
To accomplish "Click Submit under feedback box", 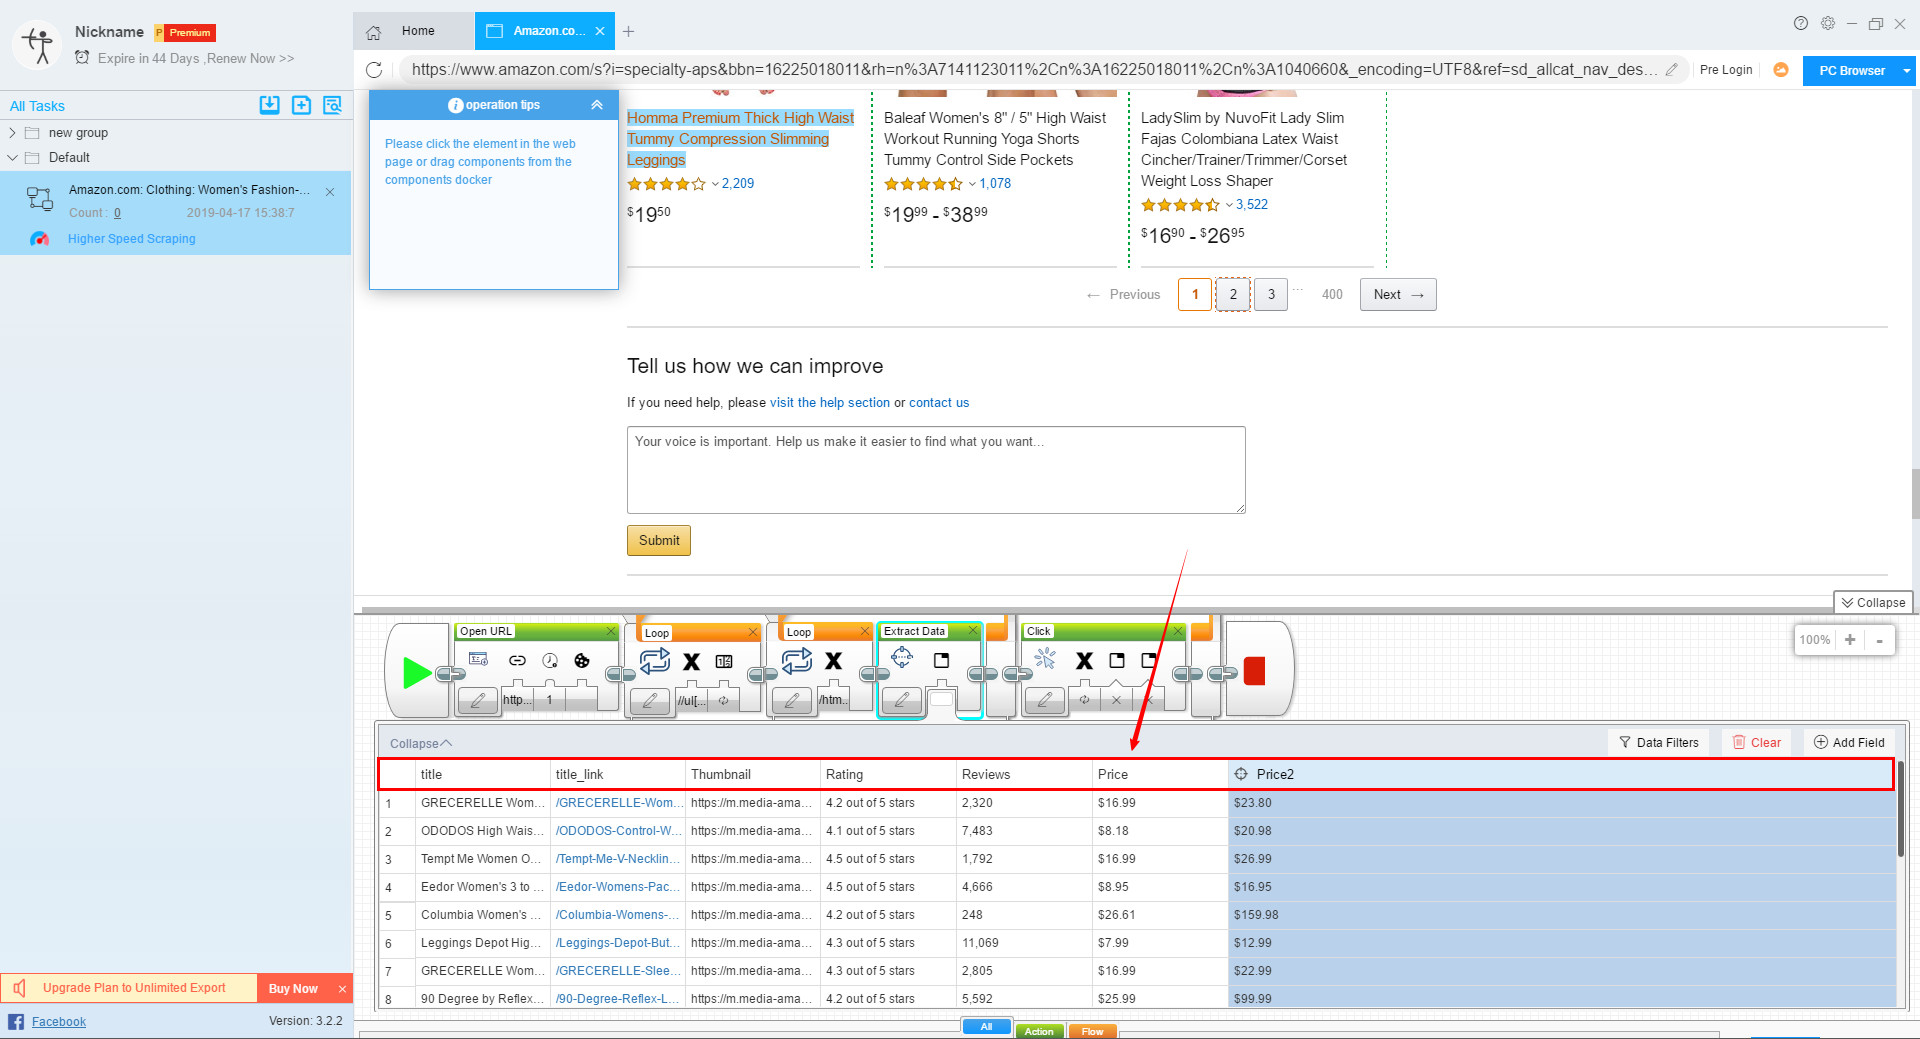I will tap(659, 540).
